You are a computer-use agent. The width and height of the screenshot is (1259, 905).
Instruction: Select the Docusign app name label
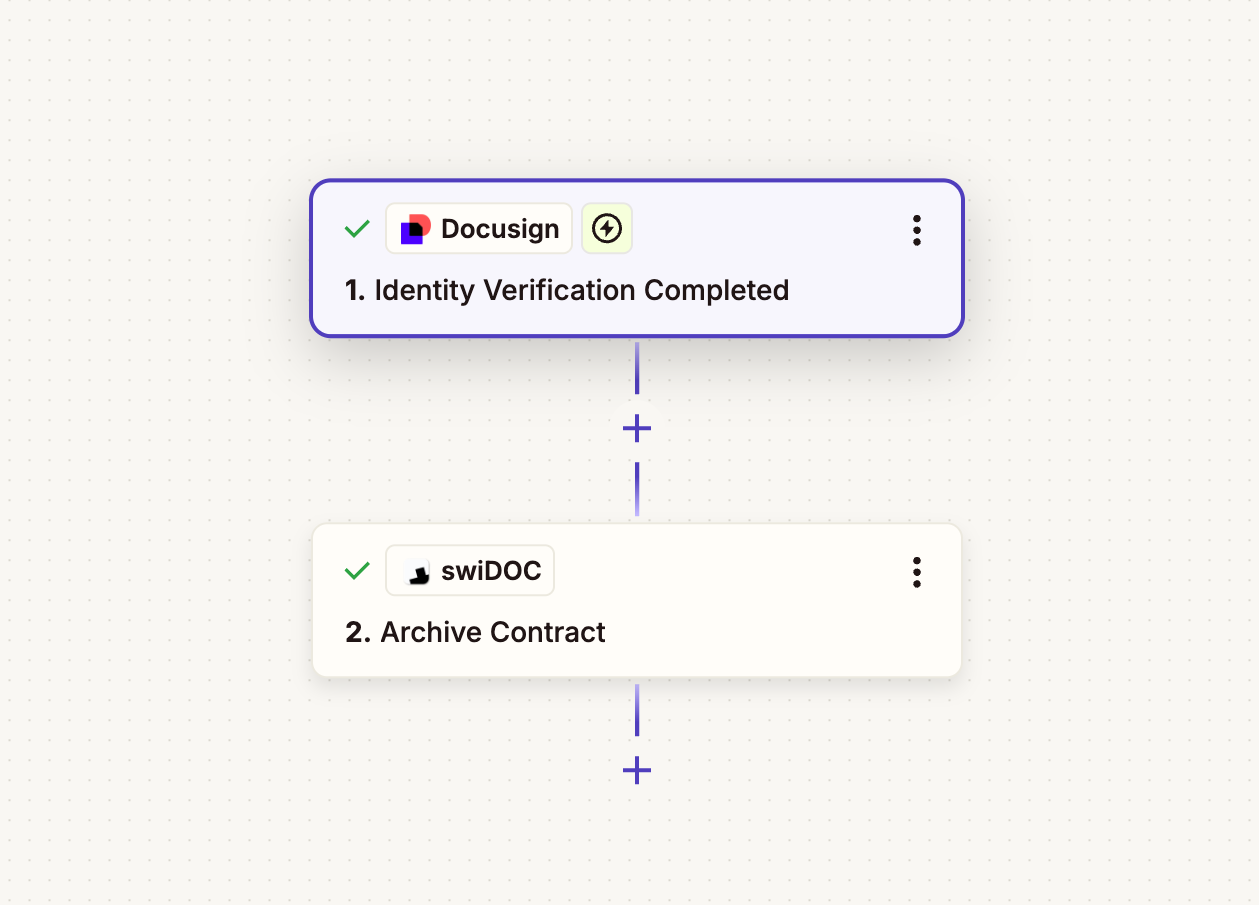point(499,229)
